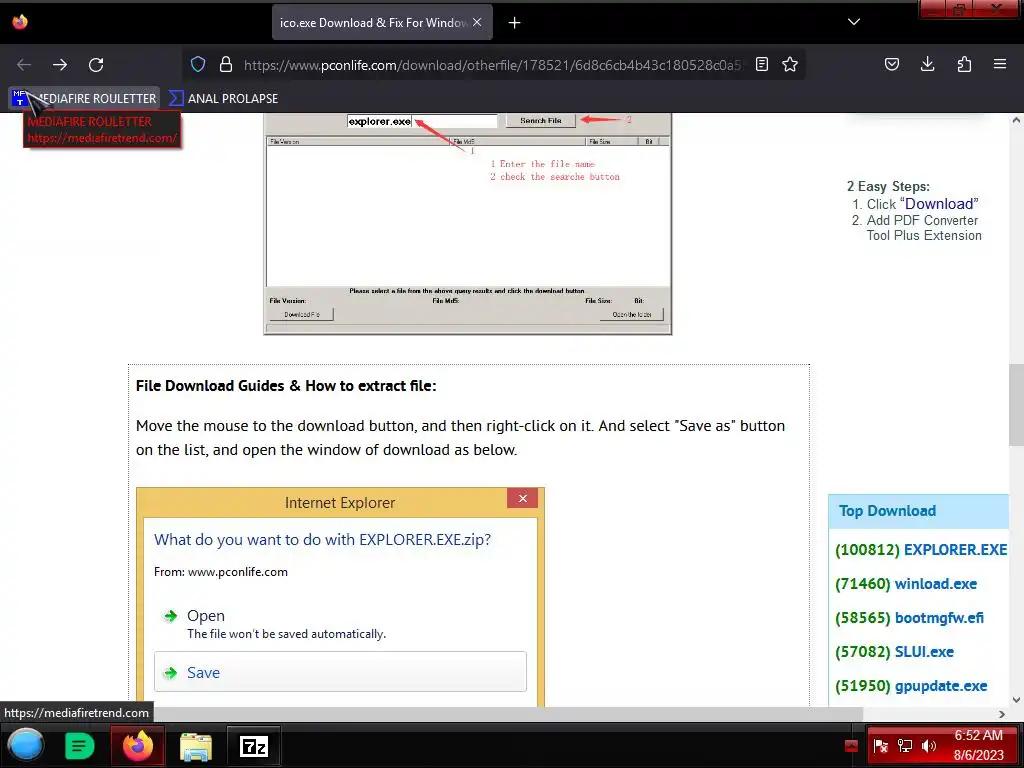This screenshot has height=768, width=1024.
Task: Open green notes app on taskbar
Action: coord(80,746)
